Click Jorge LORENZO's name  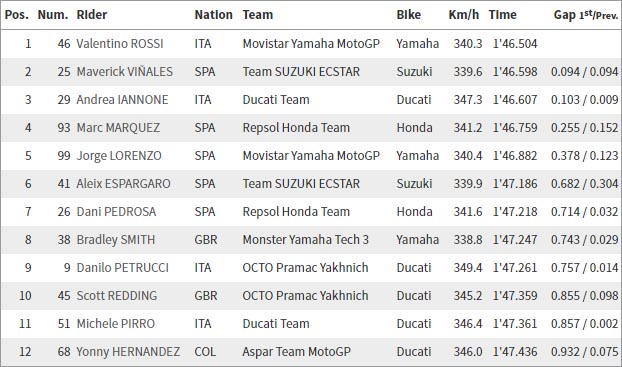[x=119, y=156]
